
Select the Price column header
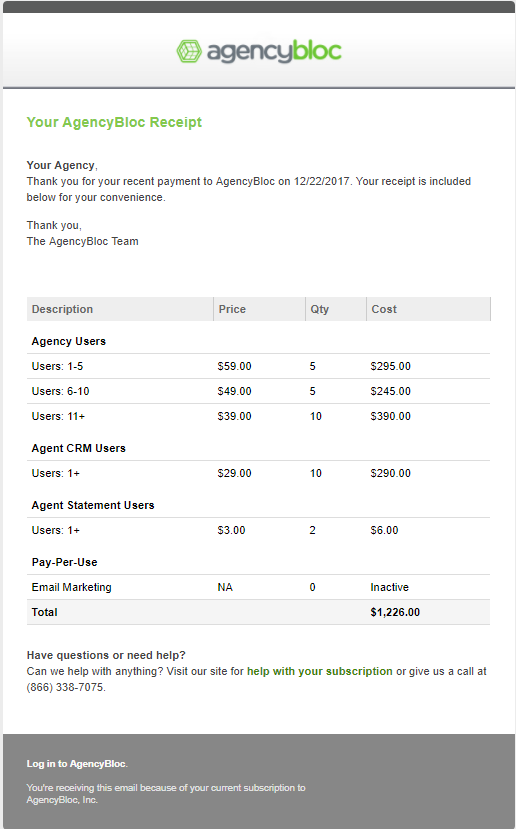pos(232,309)
